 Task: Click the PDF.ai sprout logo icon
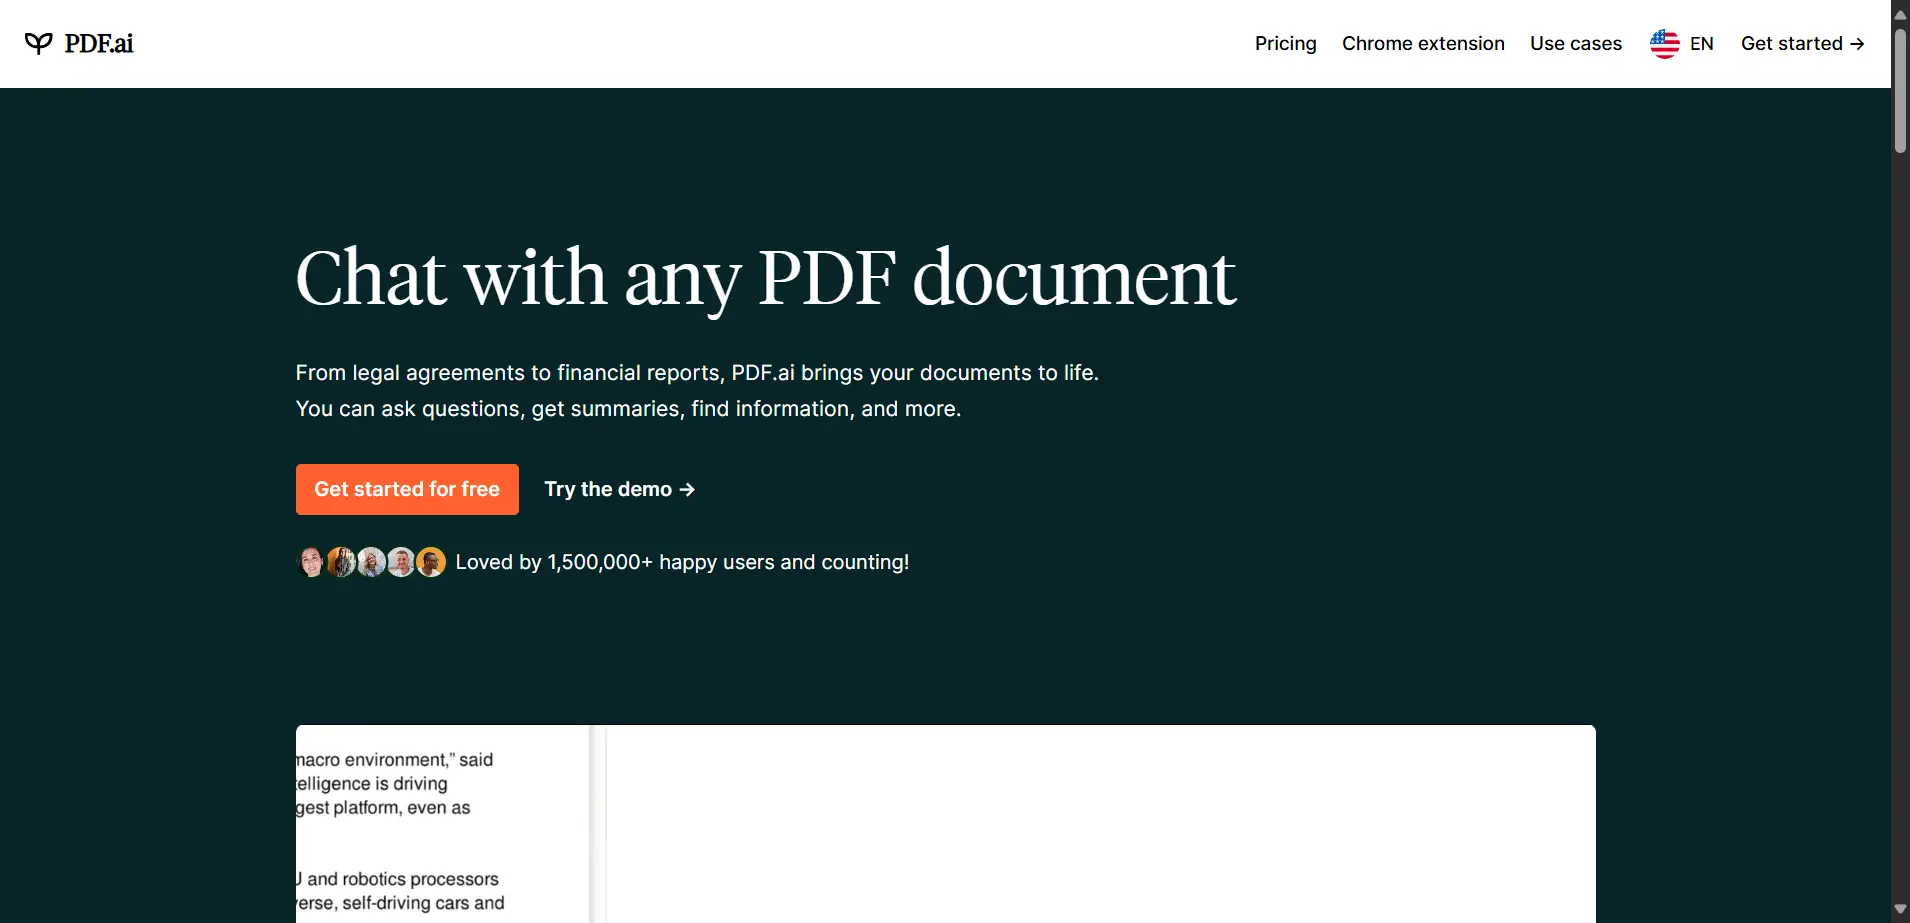coord(38,43)
